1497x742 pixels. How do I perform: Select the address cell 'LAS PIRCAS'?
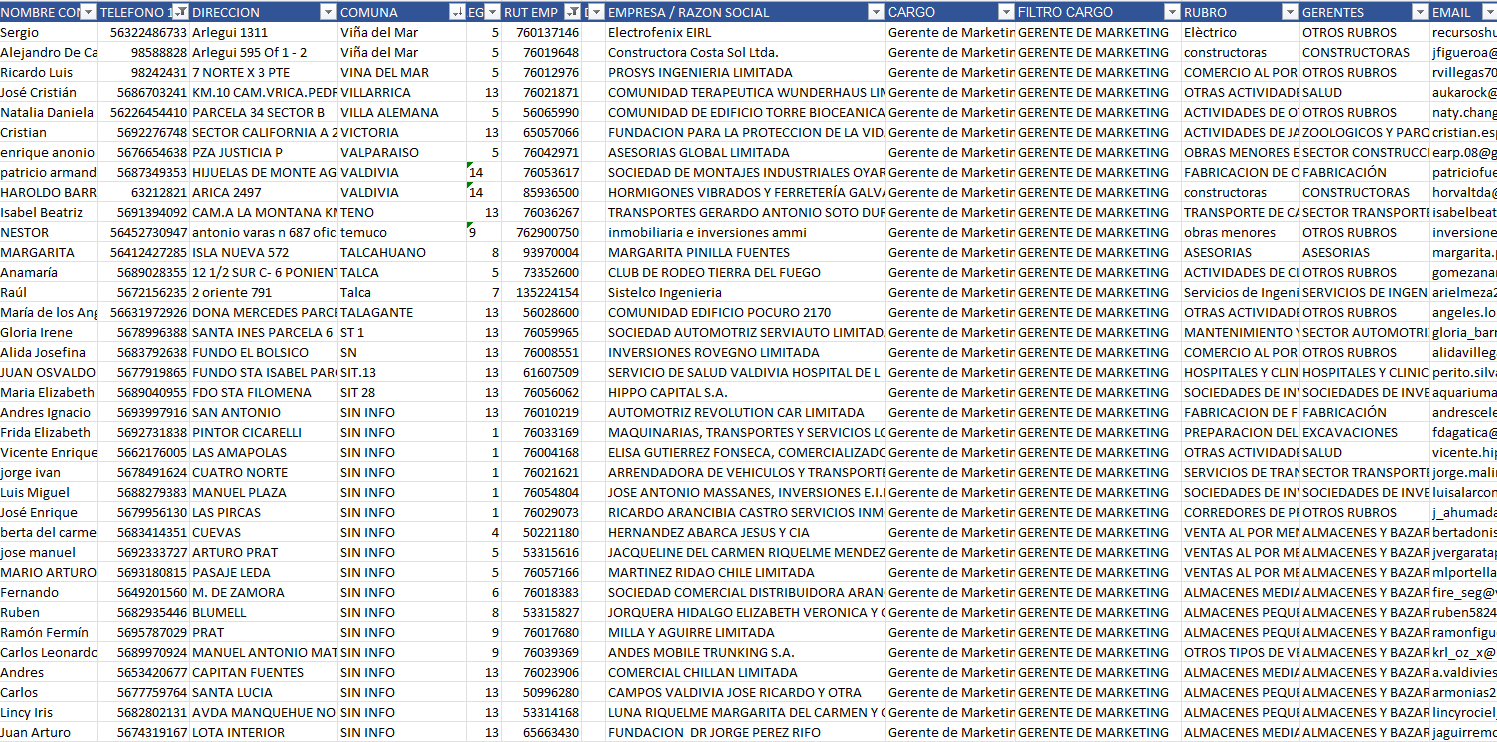[264, 512]
